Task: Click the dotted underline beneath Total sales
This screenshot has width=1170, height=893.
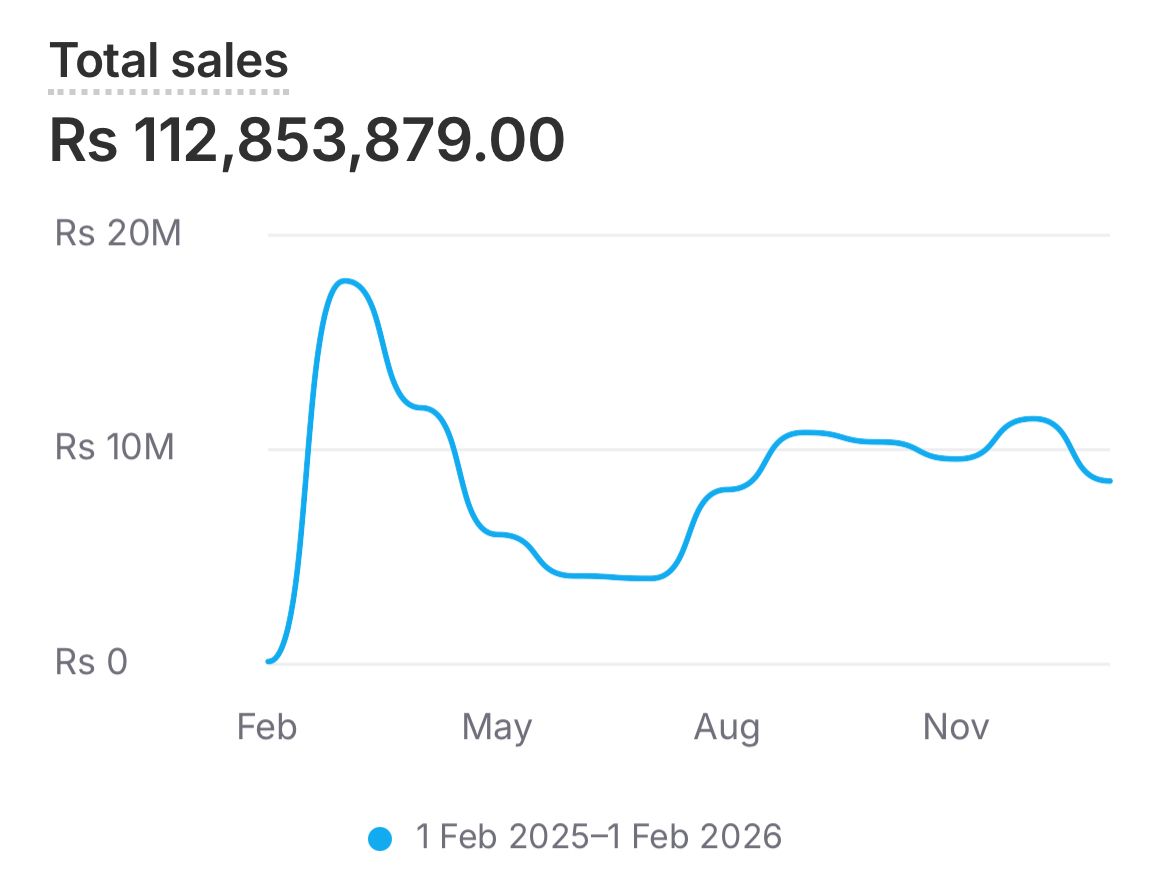Action: pyautogui.click(x=169, y=91)
